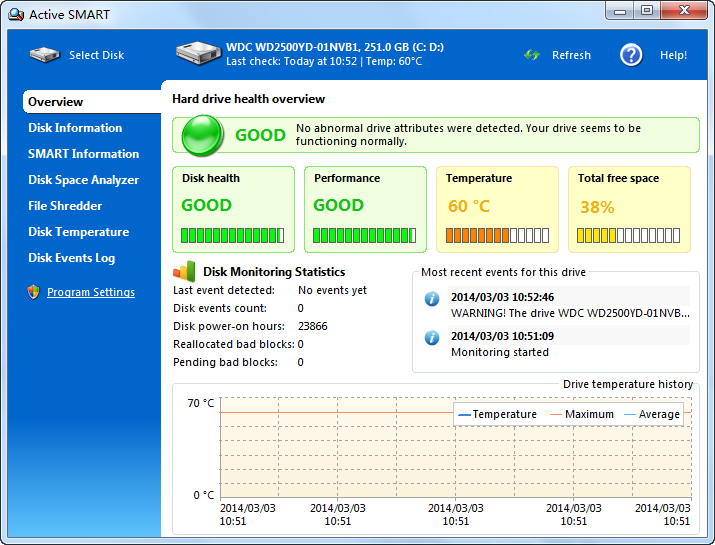The image size is (715, 545).
Task: Click the Select Disk drive icon
Action: point(44,55)
